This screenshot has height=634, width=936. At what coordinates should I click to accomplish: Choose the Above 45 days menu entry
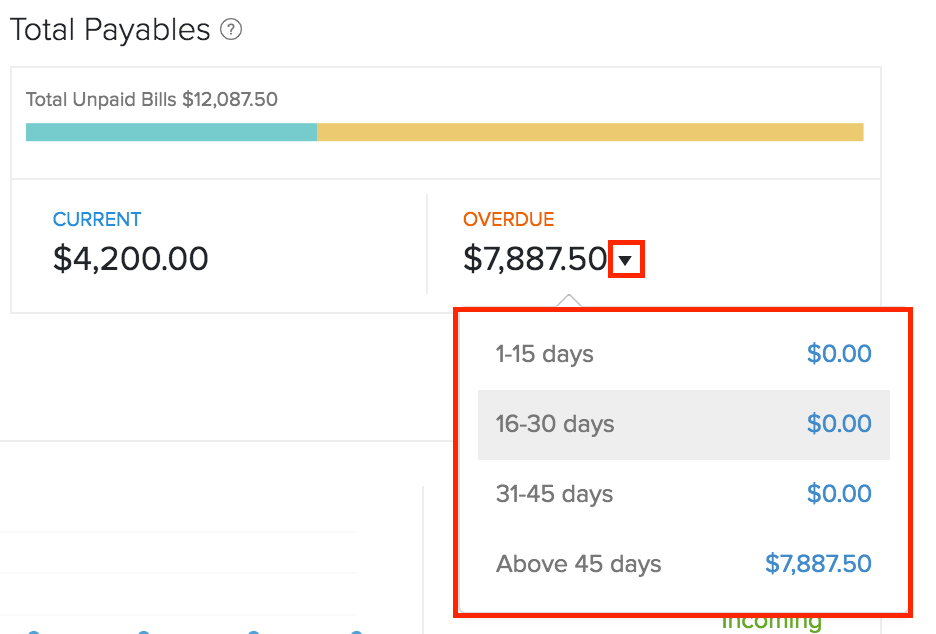(x=579, y=564)
